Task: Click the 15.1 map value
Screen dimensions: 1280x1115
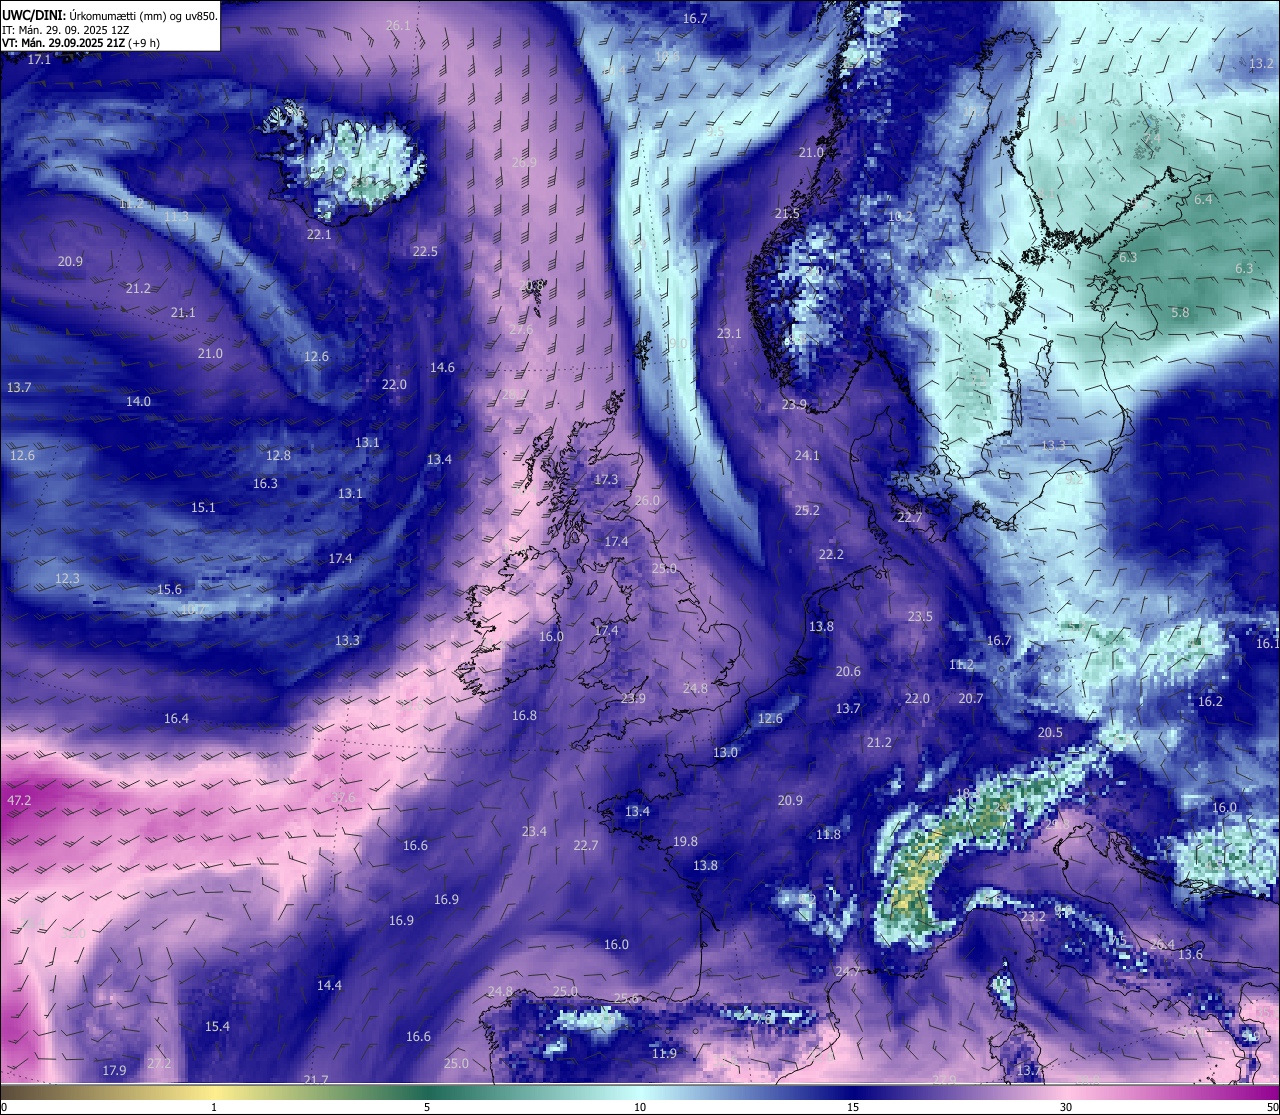Action: (203, 507)
